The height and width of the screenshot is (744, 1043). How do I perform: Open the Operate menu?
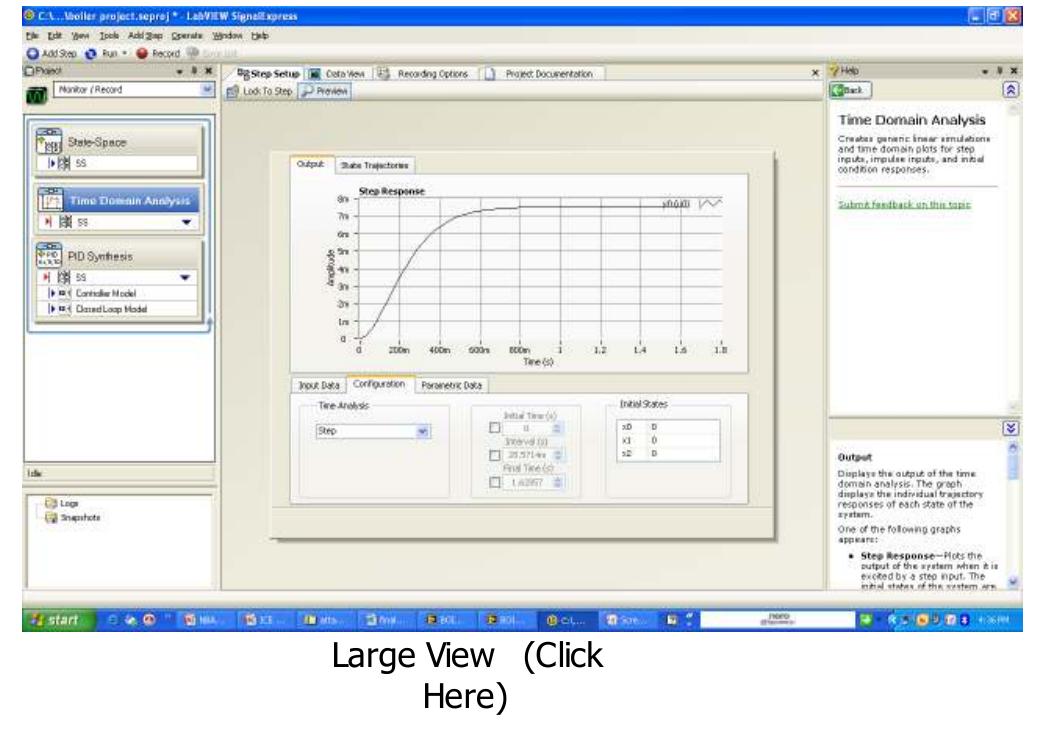pyautogui.click(x=187, y=36)
